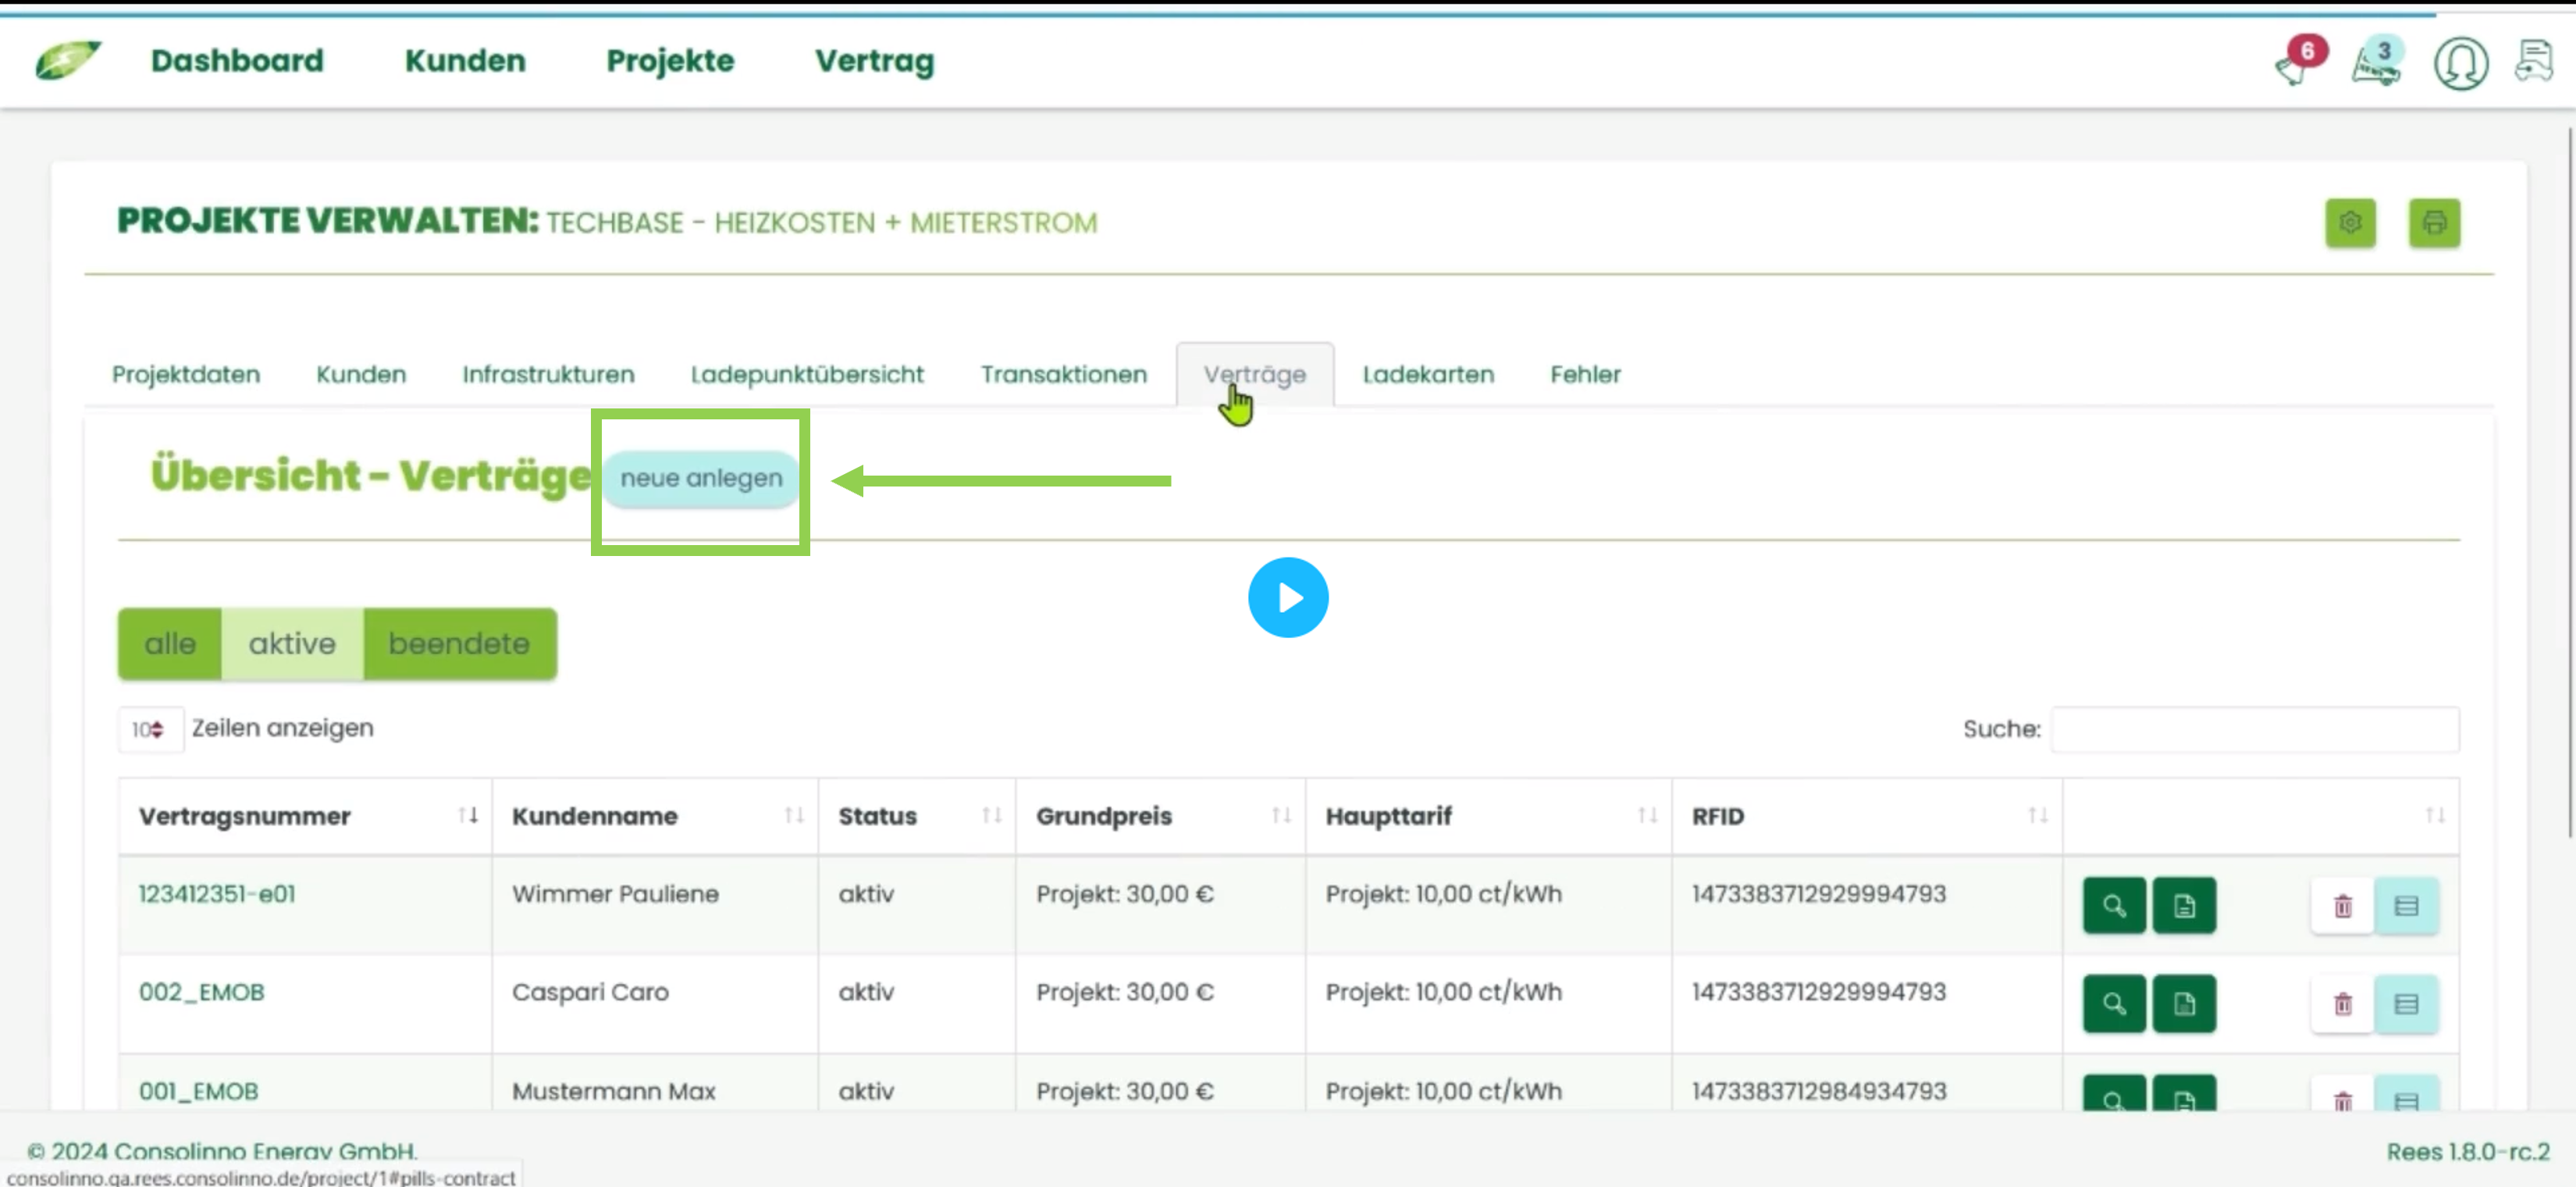The height and width of the screenshot is (1187, 2576).
Task: Sort table by RFID arrows
Action: point(2037,815)
